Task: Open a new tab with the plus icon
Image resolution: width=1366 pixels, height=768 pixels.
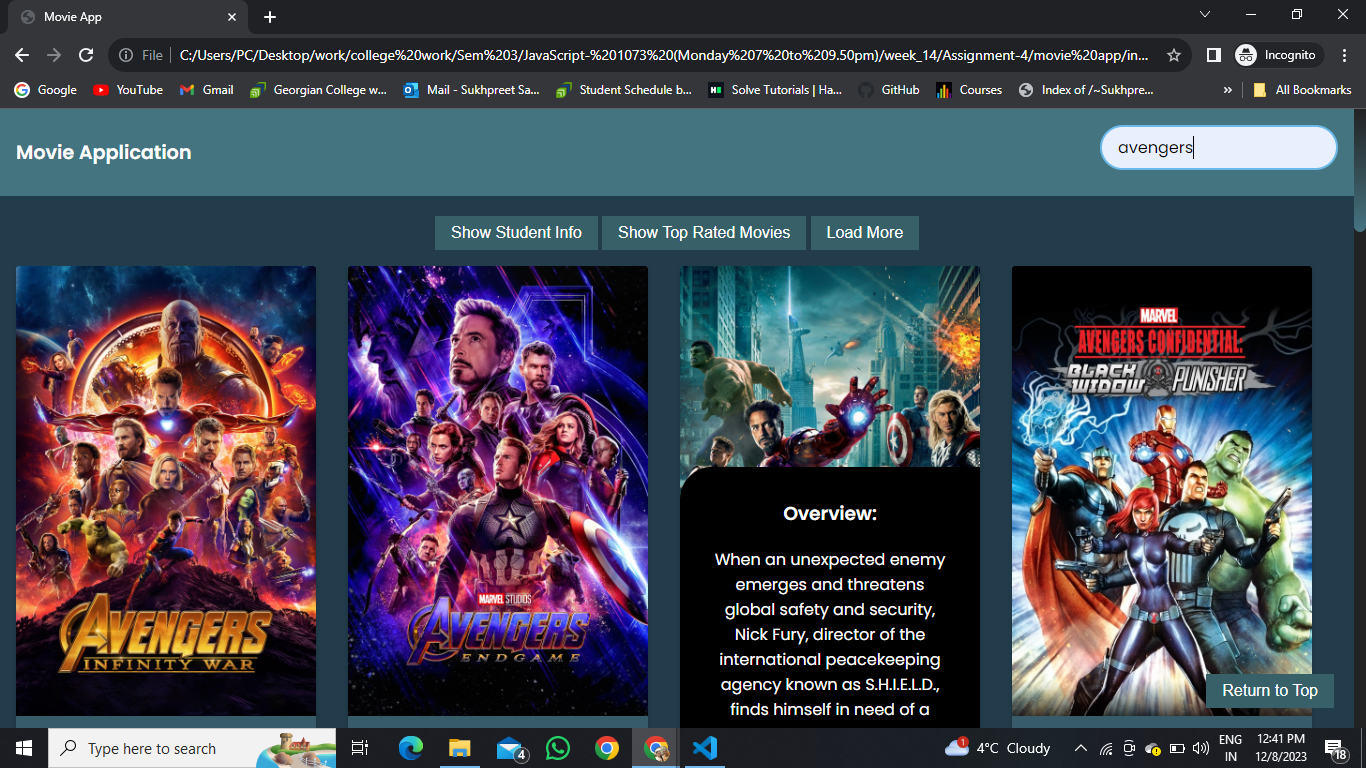Action: [270, 17]
